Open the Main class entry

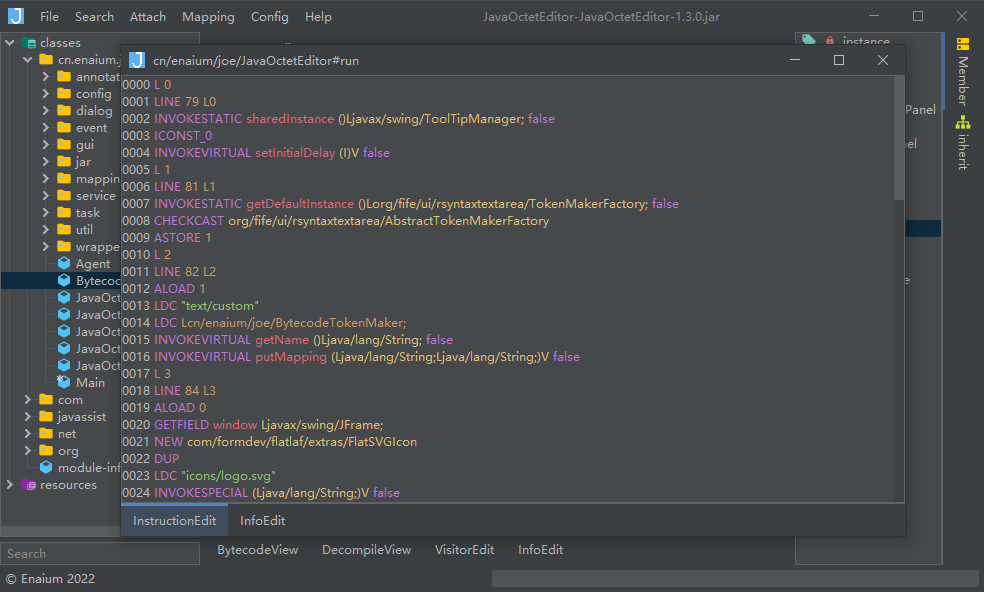click(90, 383)
